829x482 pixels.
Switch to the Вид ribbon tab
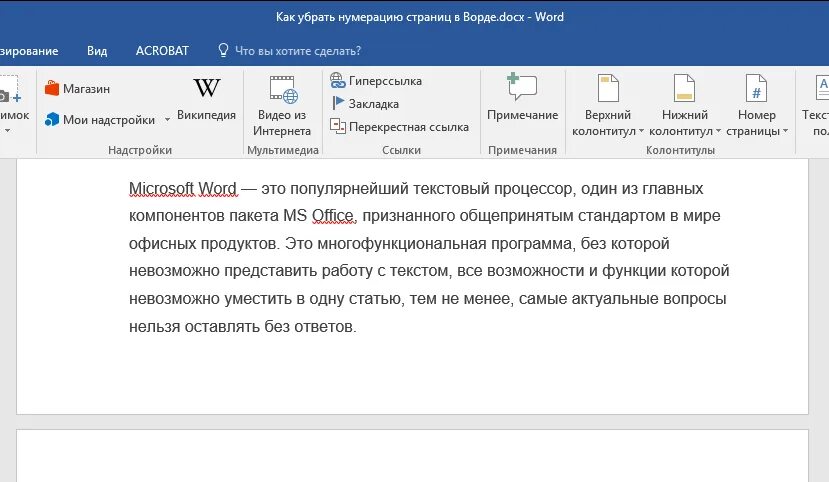[97, 51]
